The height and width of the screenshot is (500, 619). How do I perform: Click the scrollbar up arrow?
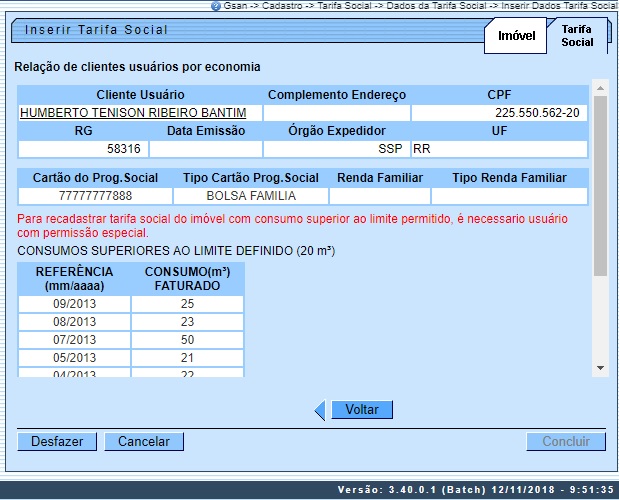(600, 87)
